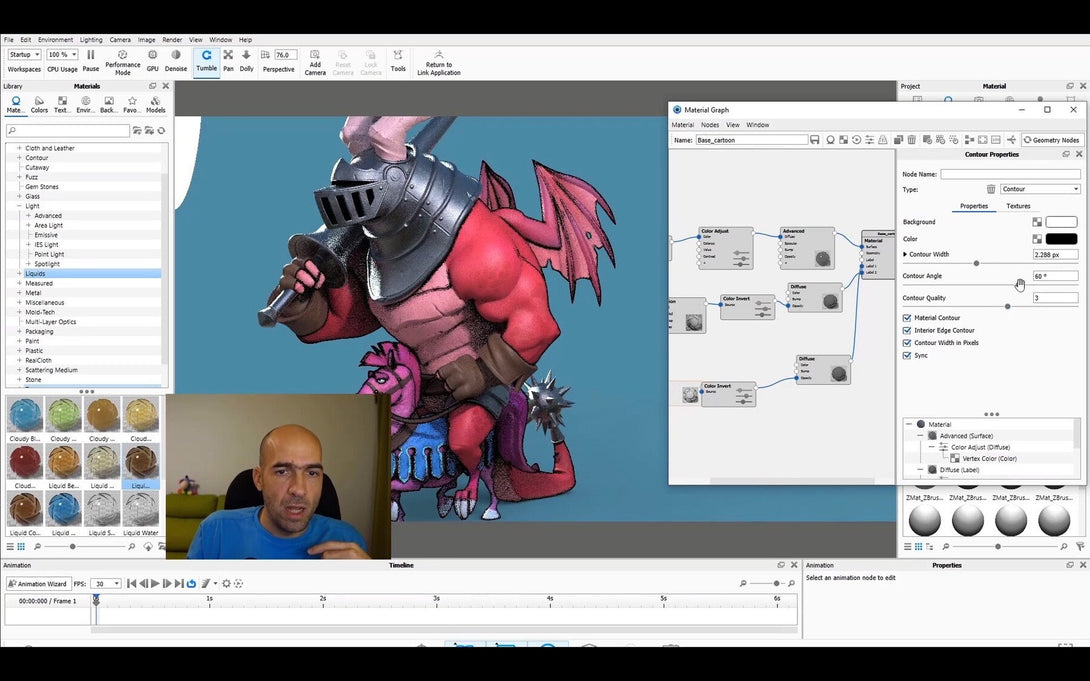Open the Tools toolbar item
The height and width of the screenshot is (681, 1090).
398,61
